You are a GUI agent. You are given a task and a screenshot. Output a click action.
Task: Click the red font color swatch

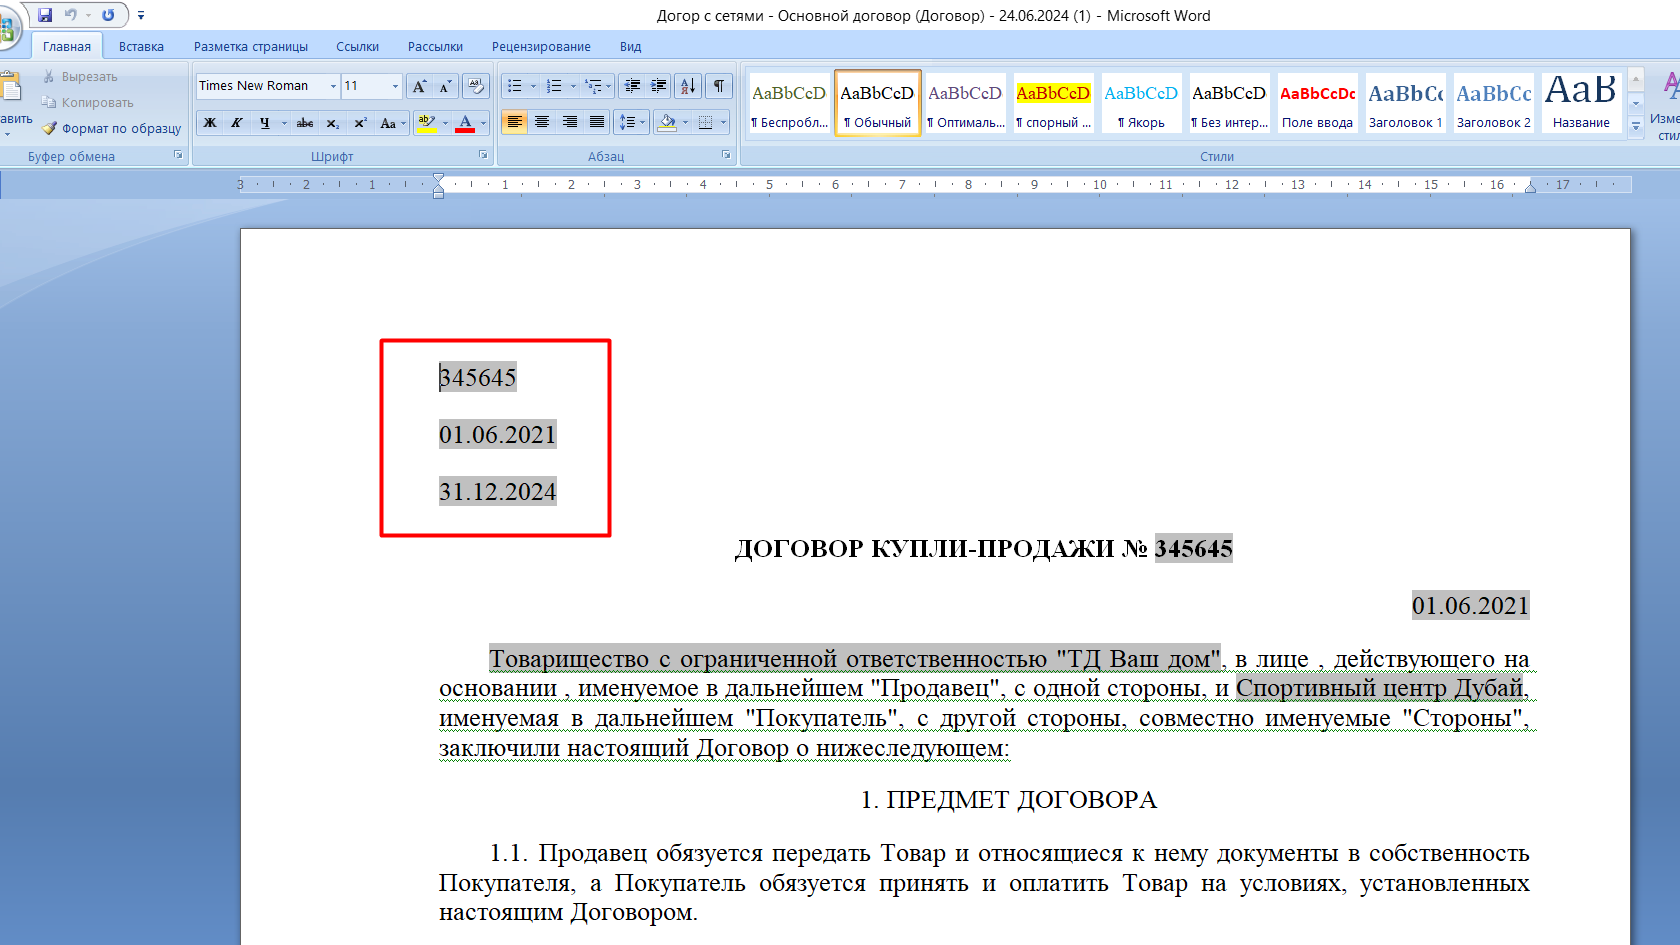[465, 123]
